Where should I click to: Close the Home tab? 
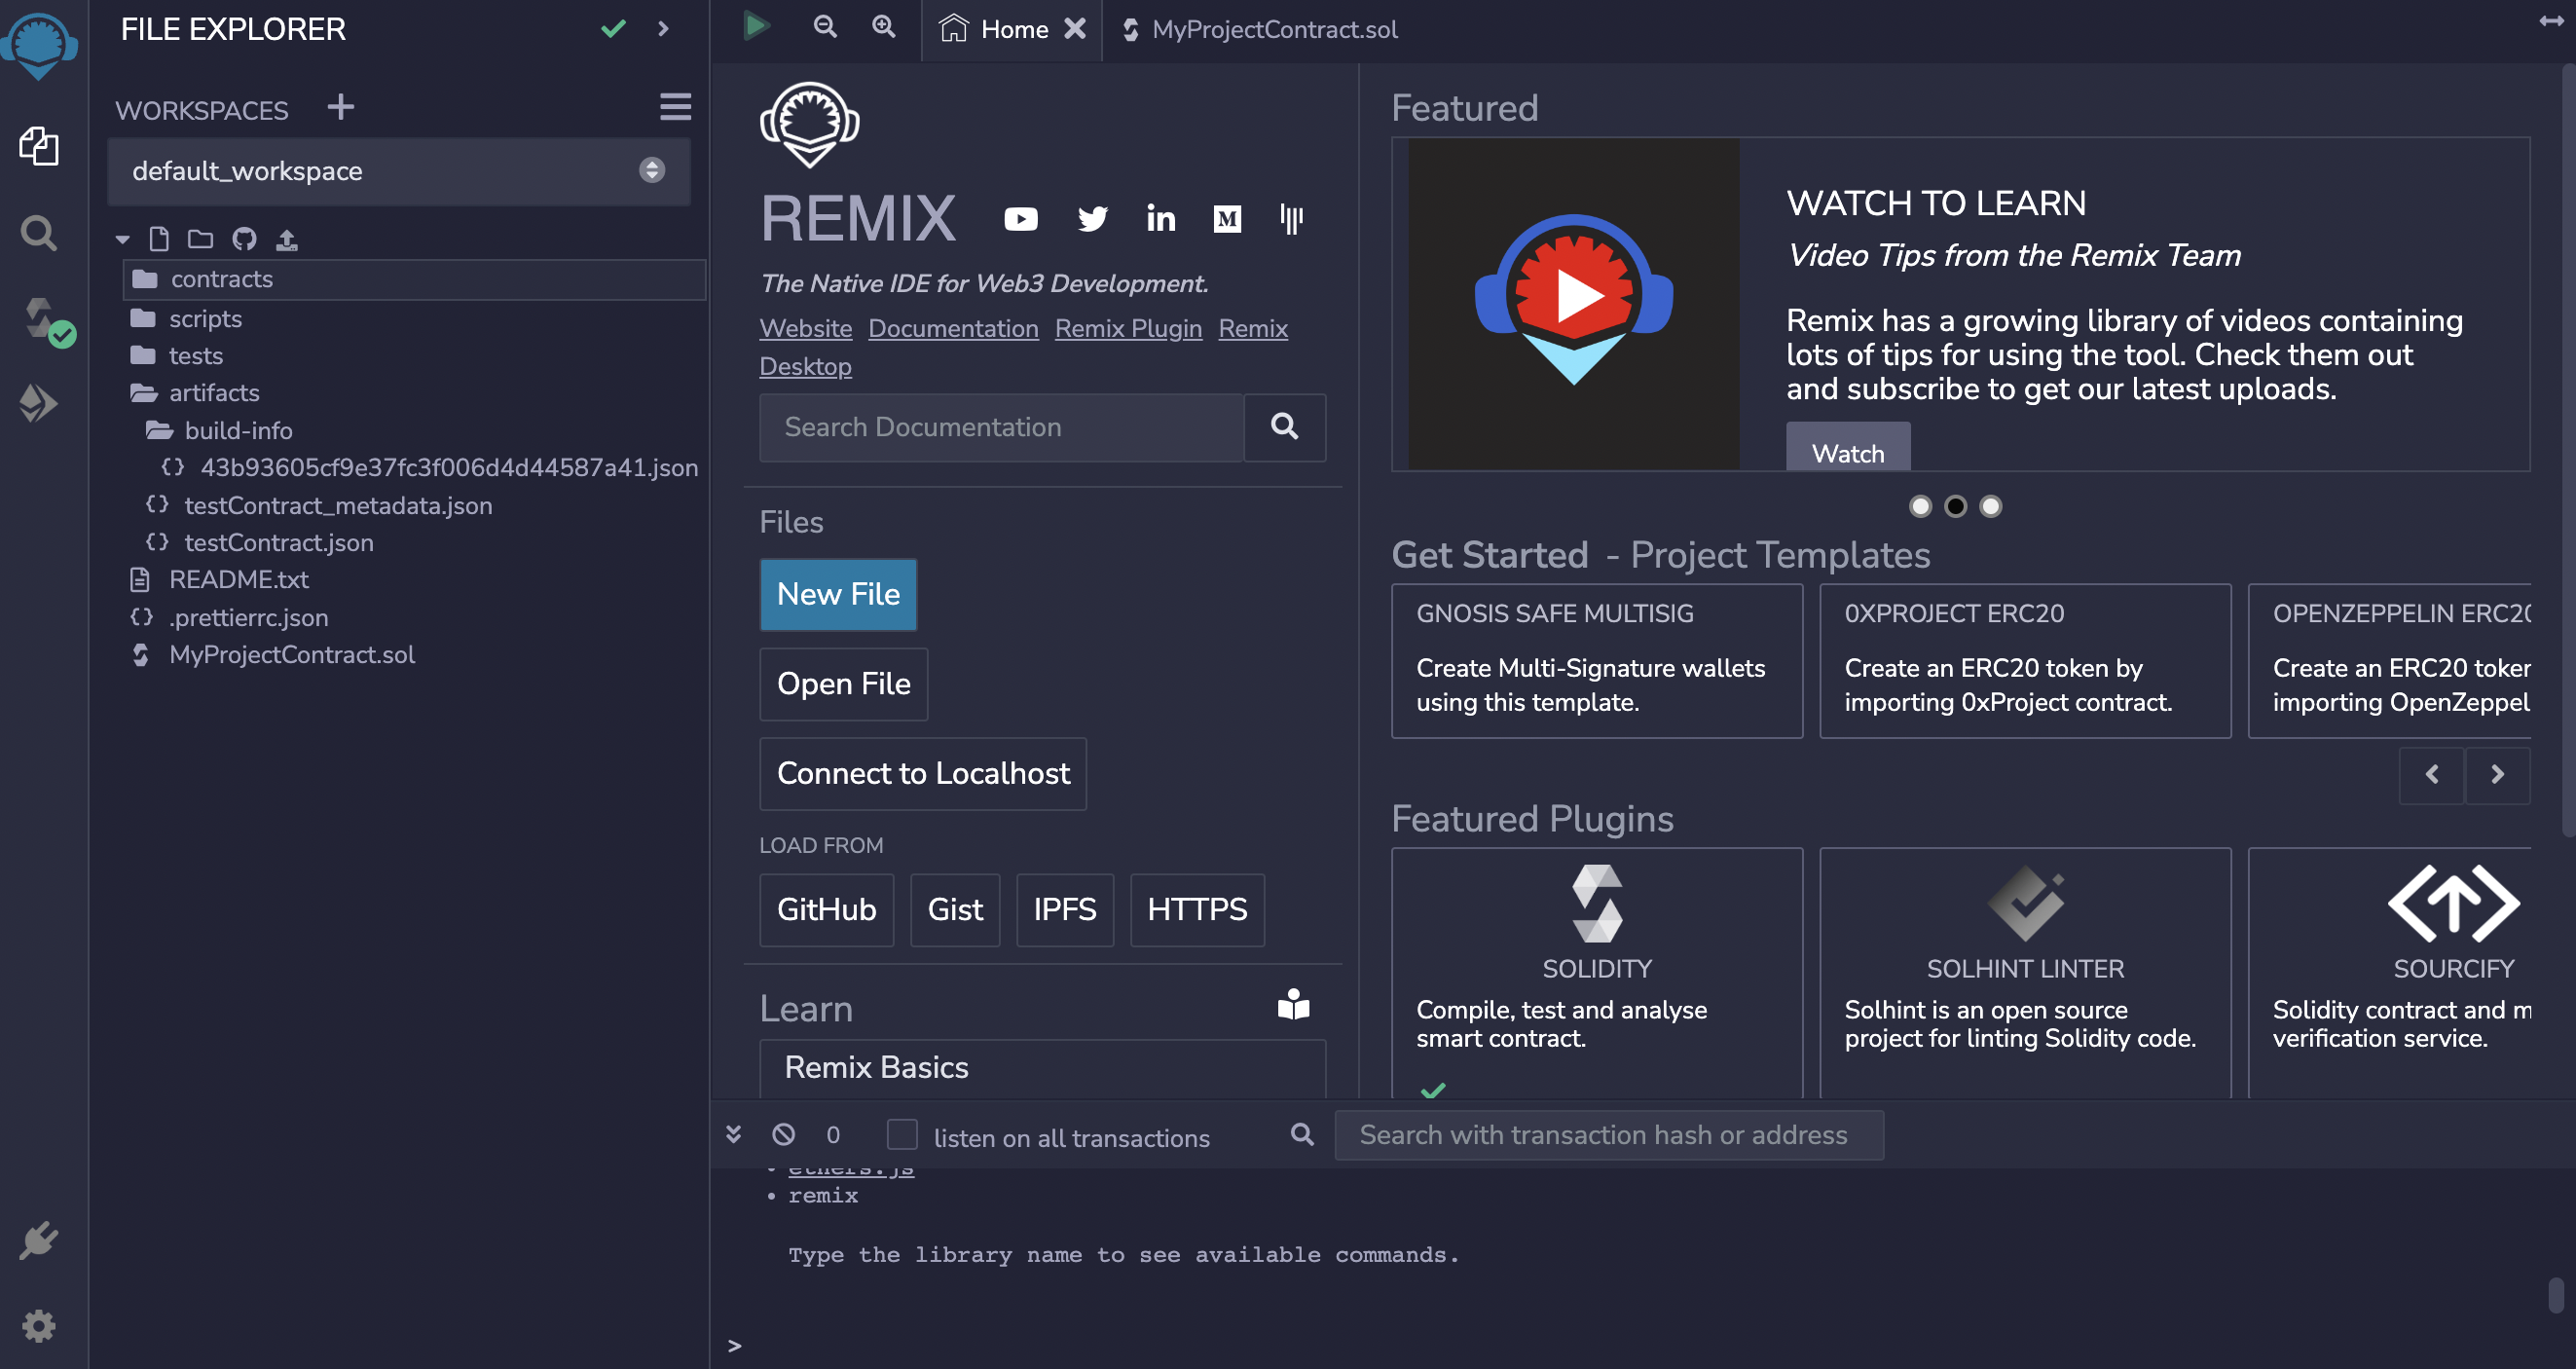1075,29
